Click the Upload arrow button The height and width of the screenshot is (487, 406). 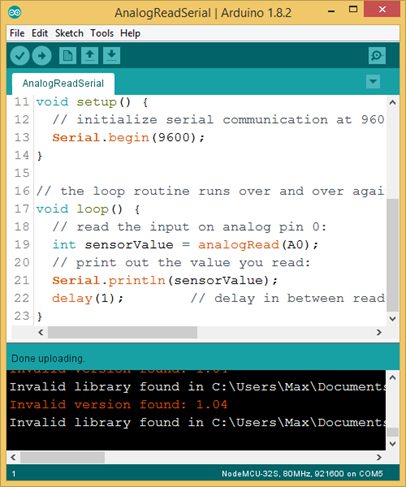click(42, 56)
